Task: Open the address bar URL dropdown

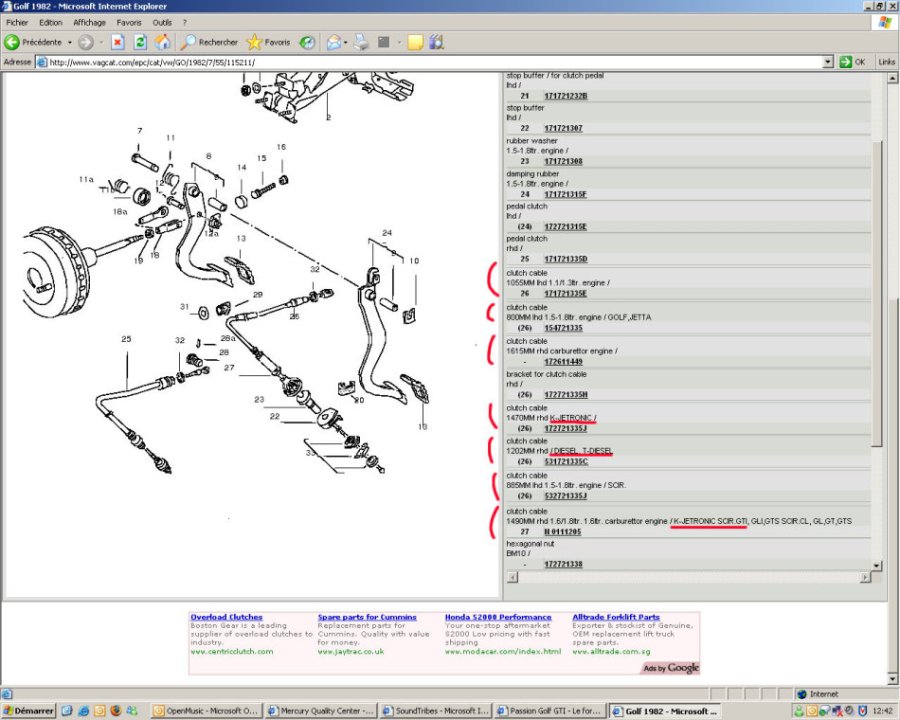Action: click(x=828, y=62)
